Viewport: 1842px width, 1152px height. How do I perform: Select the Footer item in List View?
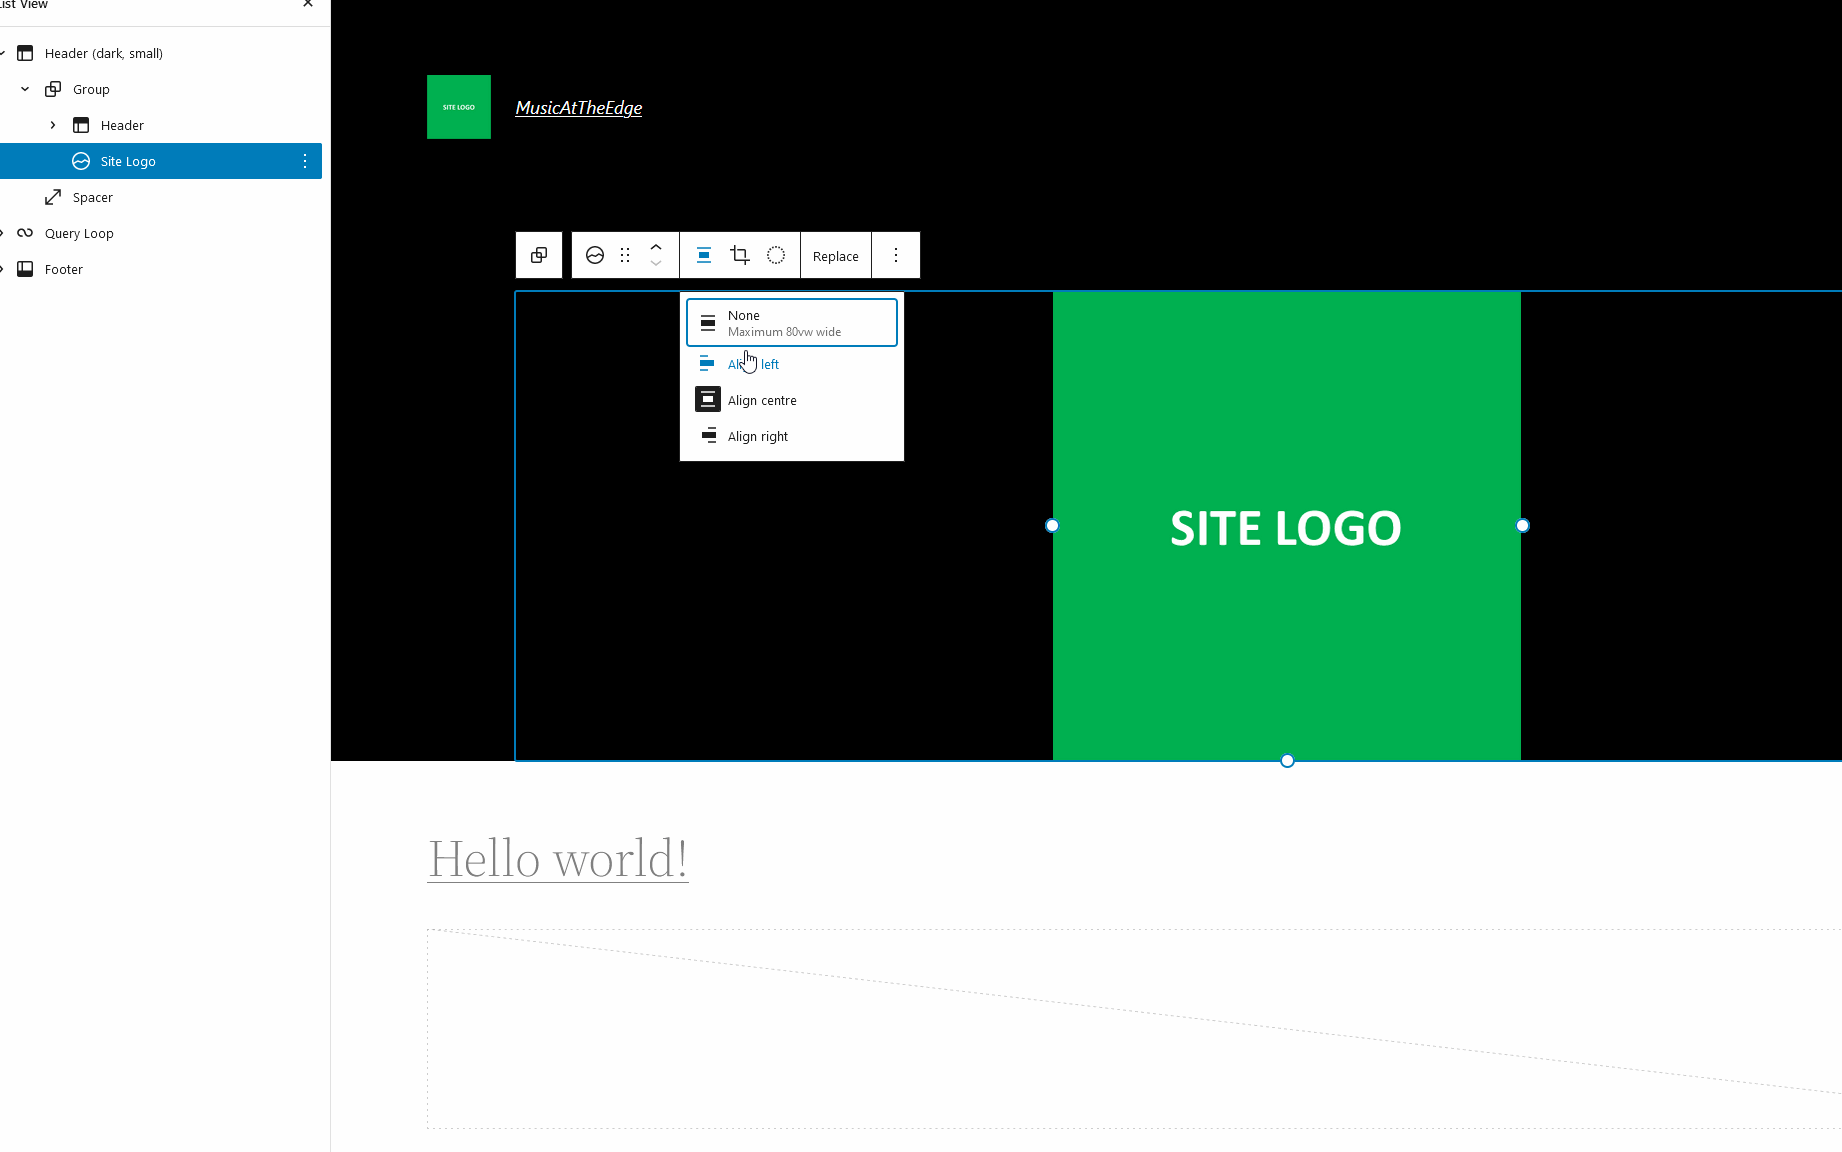(x=64, y=269)
